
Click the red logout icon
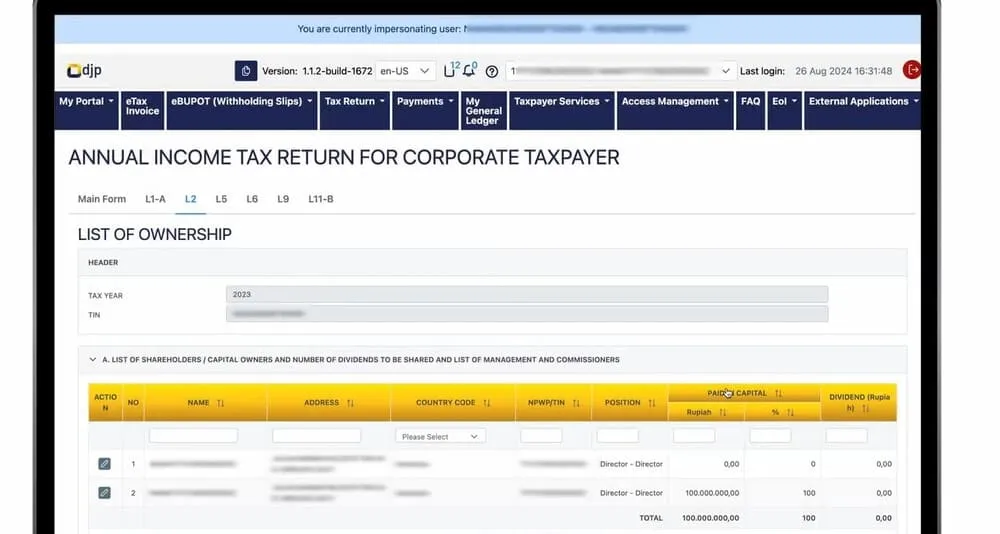(912, 70)
